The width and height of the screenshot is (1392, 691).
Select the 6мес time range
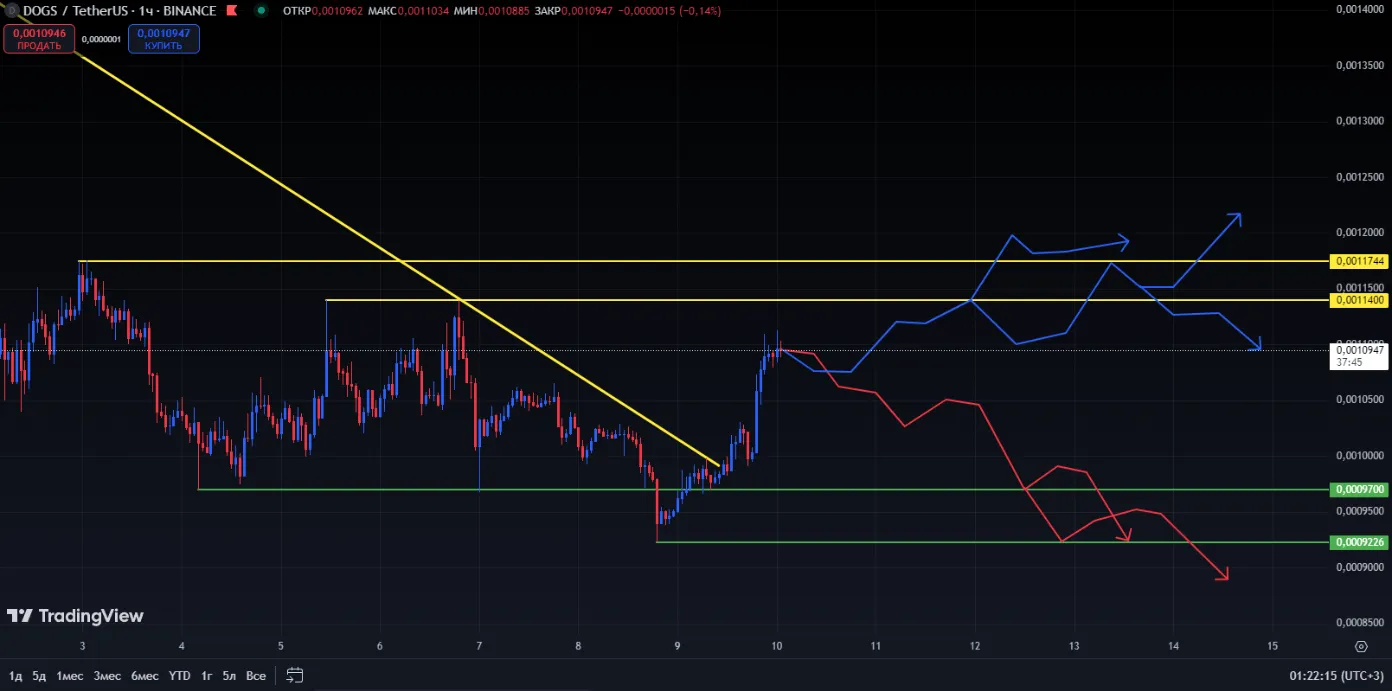point(145,676)
